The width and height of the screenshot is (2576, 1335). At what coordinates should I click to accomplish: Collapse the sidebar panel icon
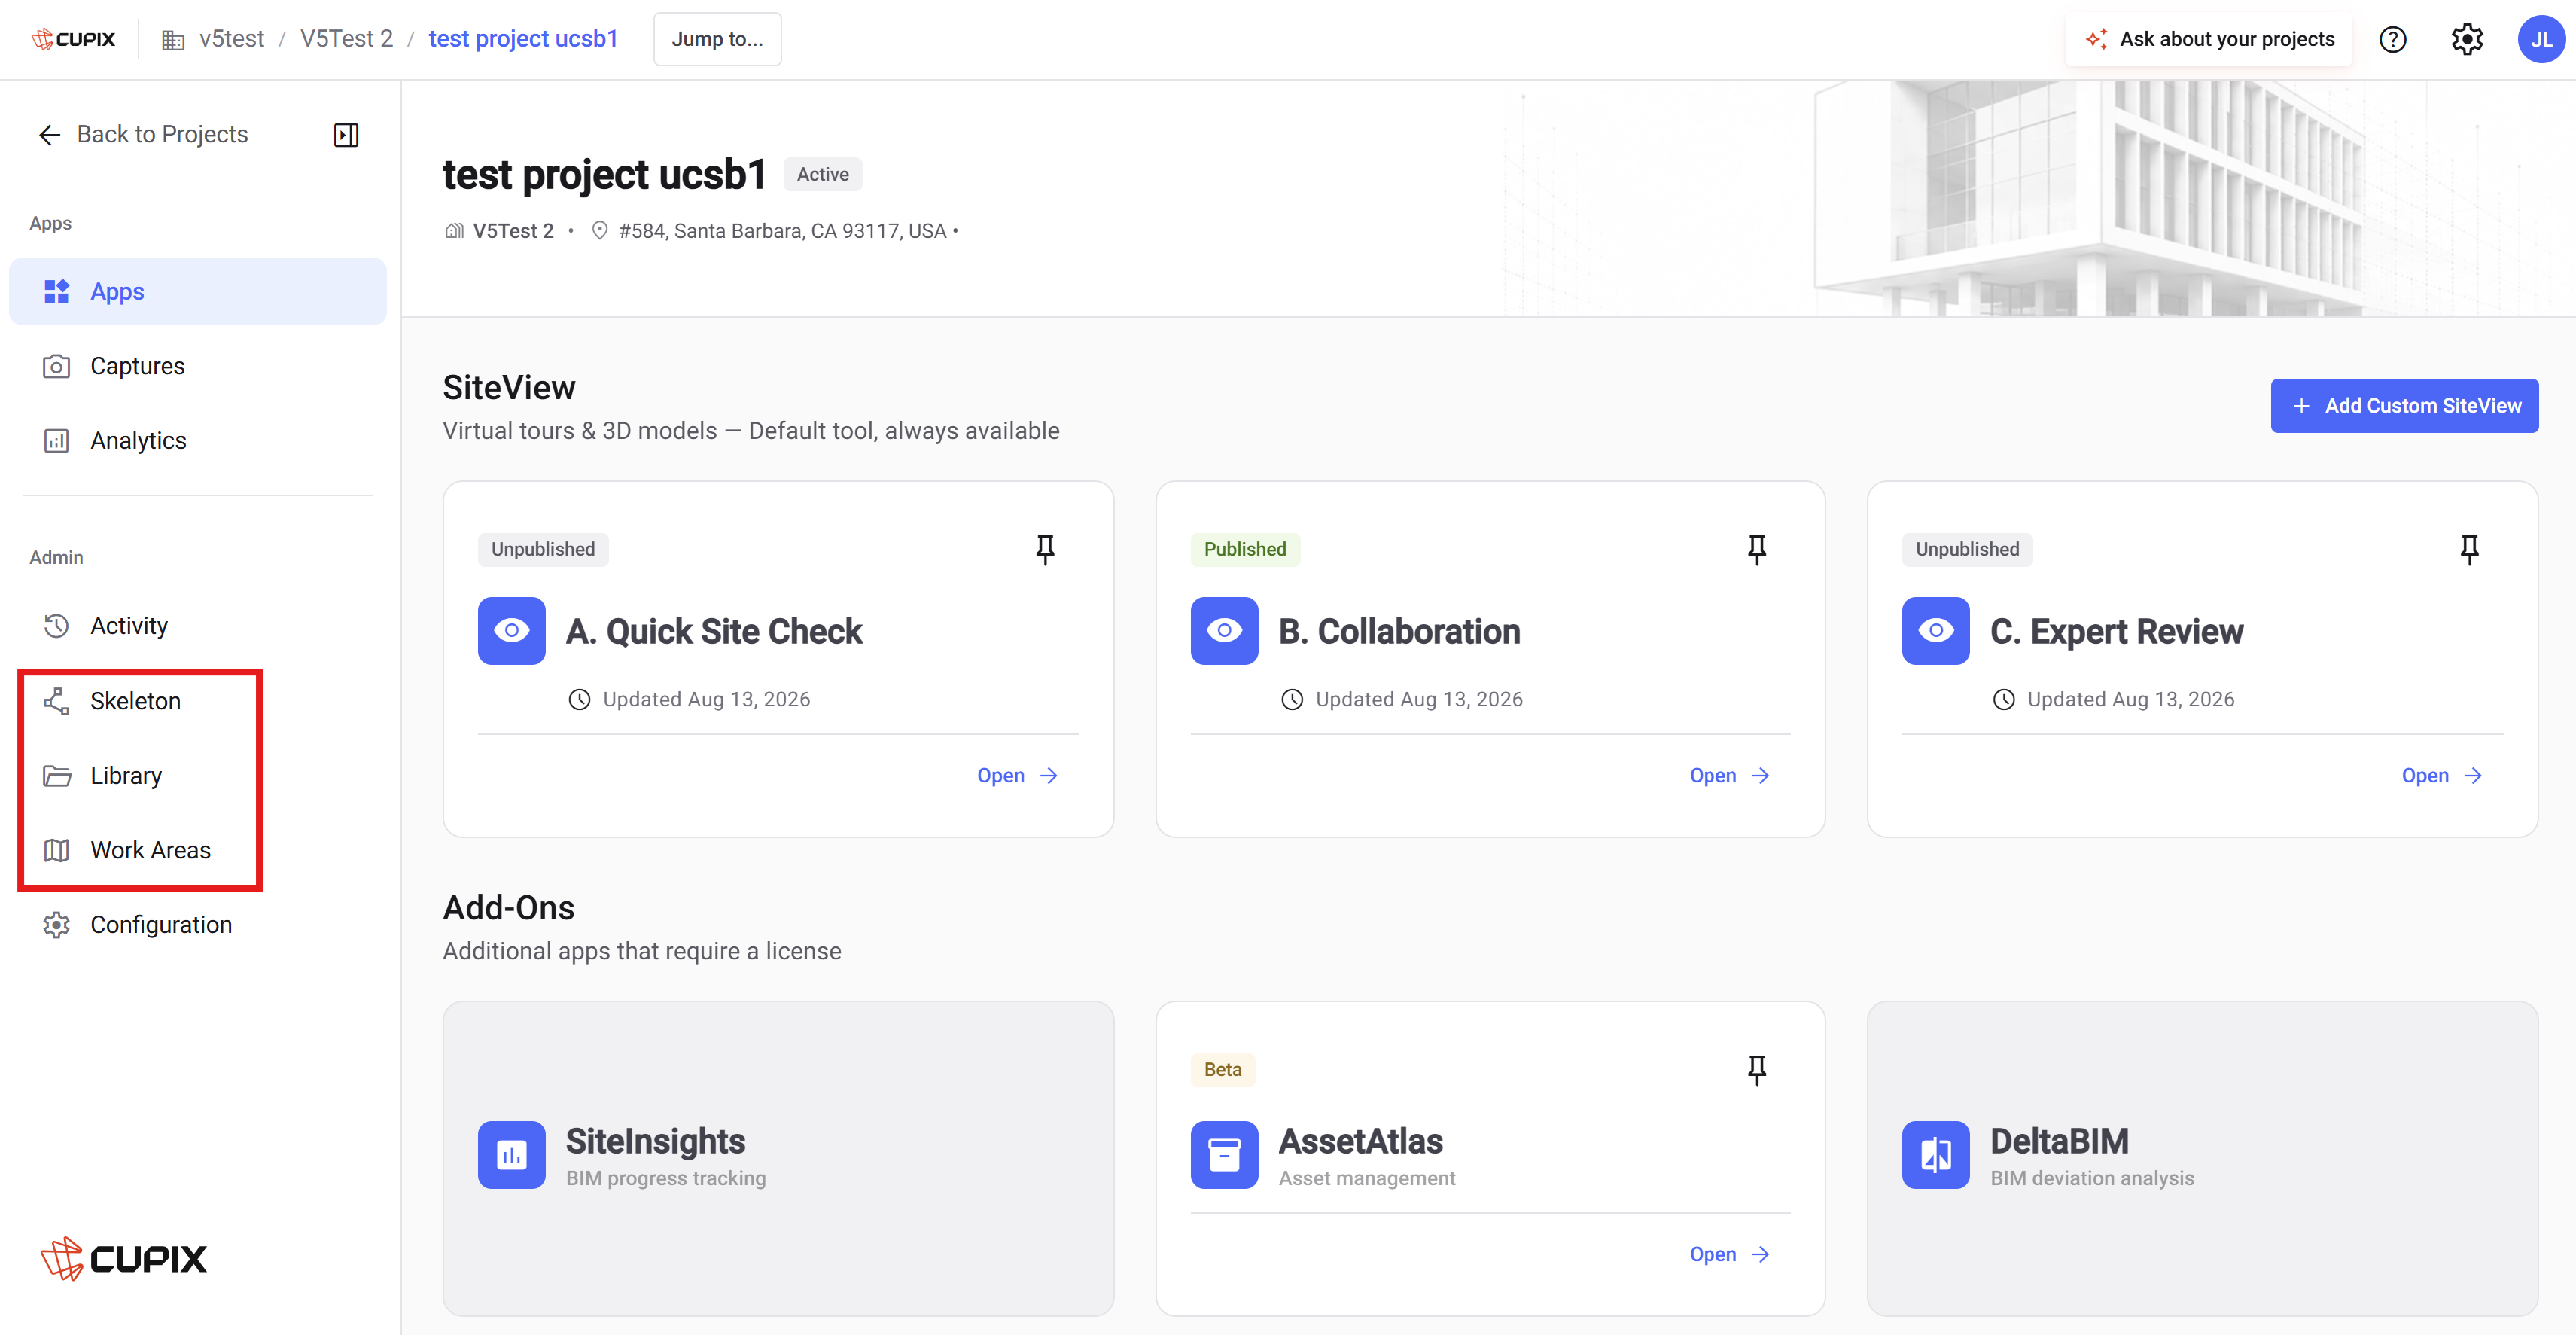click(x=346, y=135)
